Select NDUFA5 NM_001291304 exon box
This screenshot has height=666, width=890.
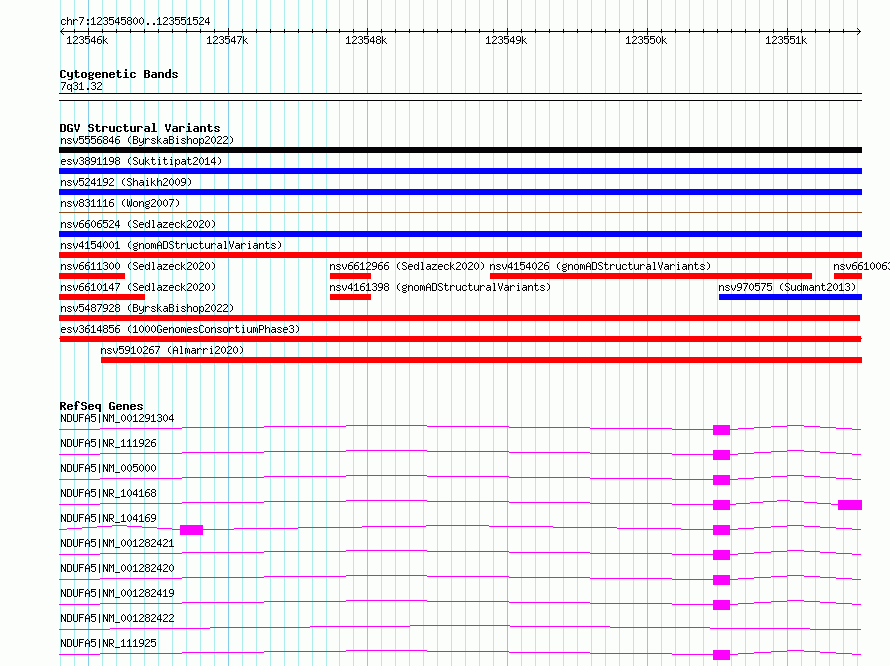(x=721, y=430)
